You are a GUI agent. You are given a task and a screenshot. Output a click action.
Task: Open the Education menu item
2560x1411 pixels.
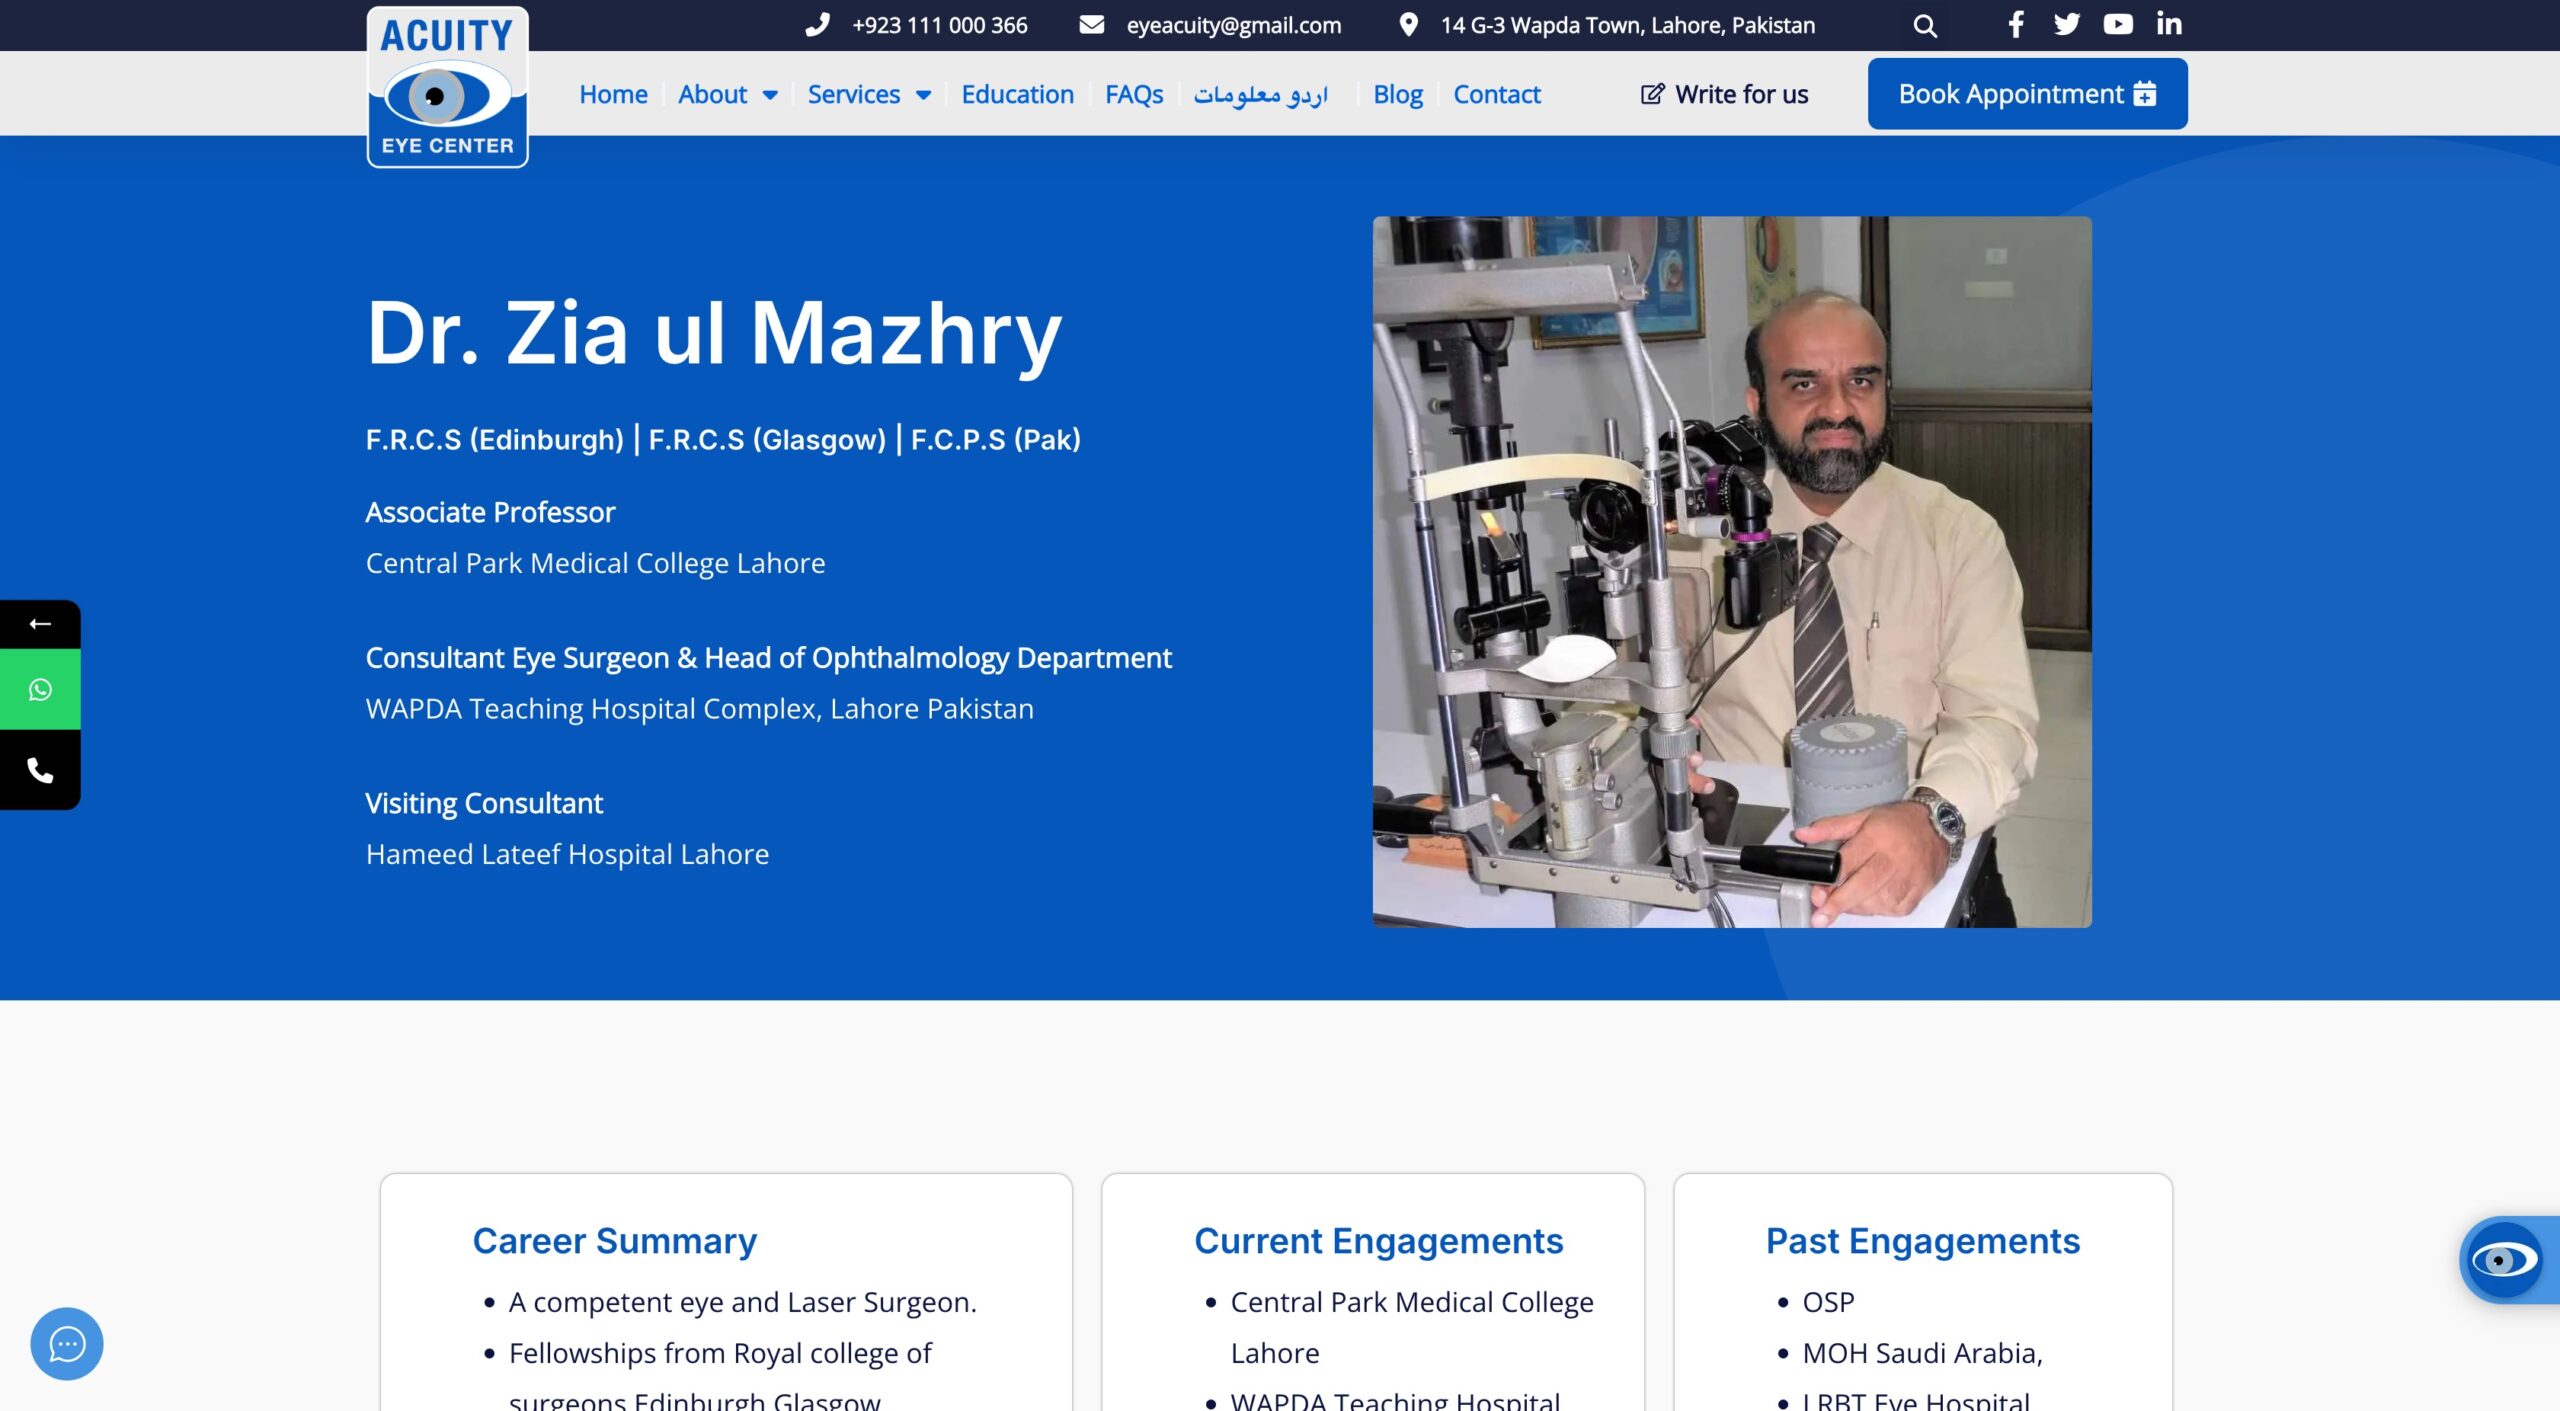[1017, 94]
